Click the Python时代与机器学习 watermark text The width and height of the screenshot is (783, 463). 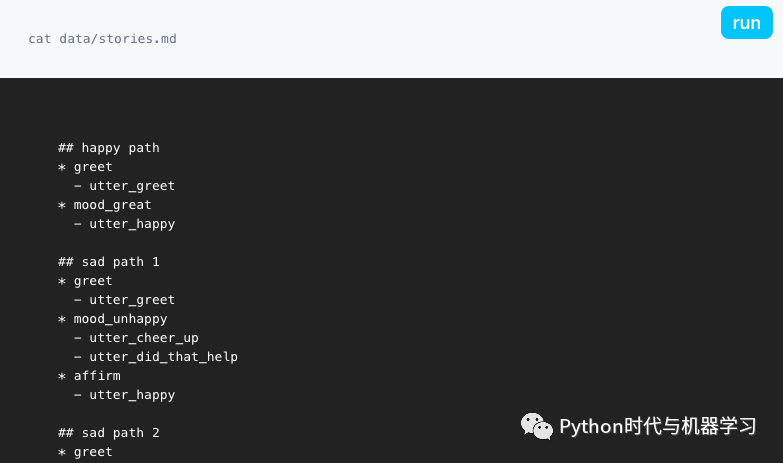[657, 427]
